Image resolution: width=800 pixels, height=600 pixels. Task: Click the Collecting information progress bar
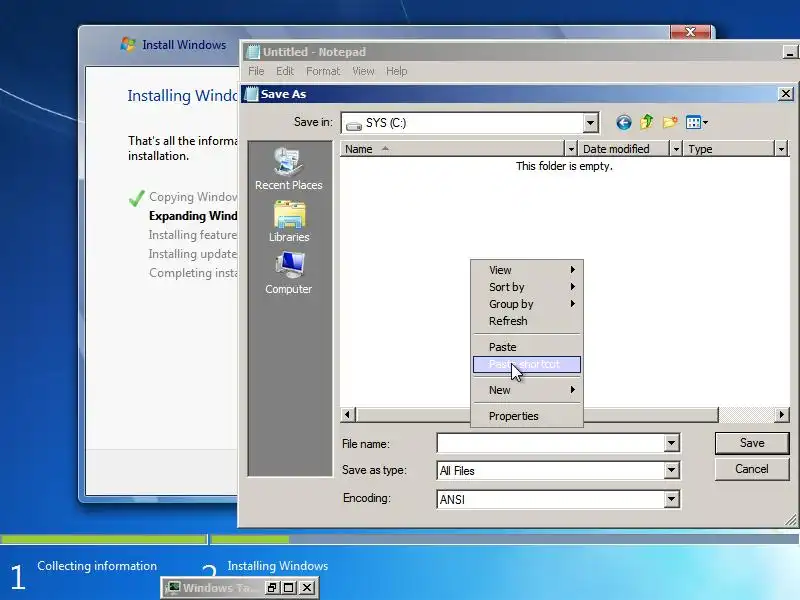[x=104, y=539]
